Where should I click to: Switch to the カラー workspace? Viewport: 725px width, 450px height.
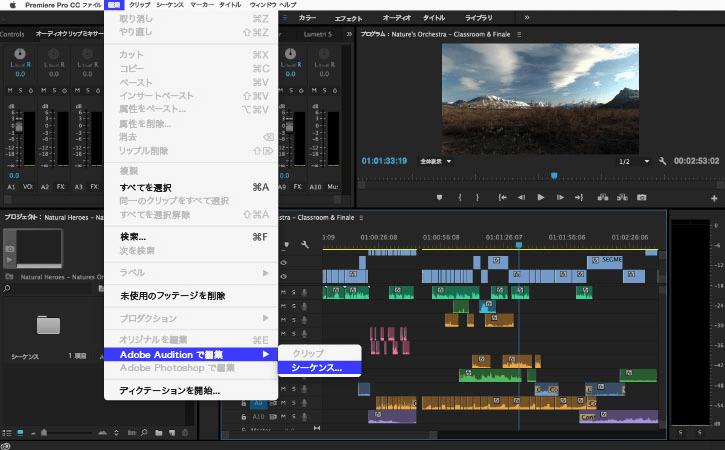[307, 18]
